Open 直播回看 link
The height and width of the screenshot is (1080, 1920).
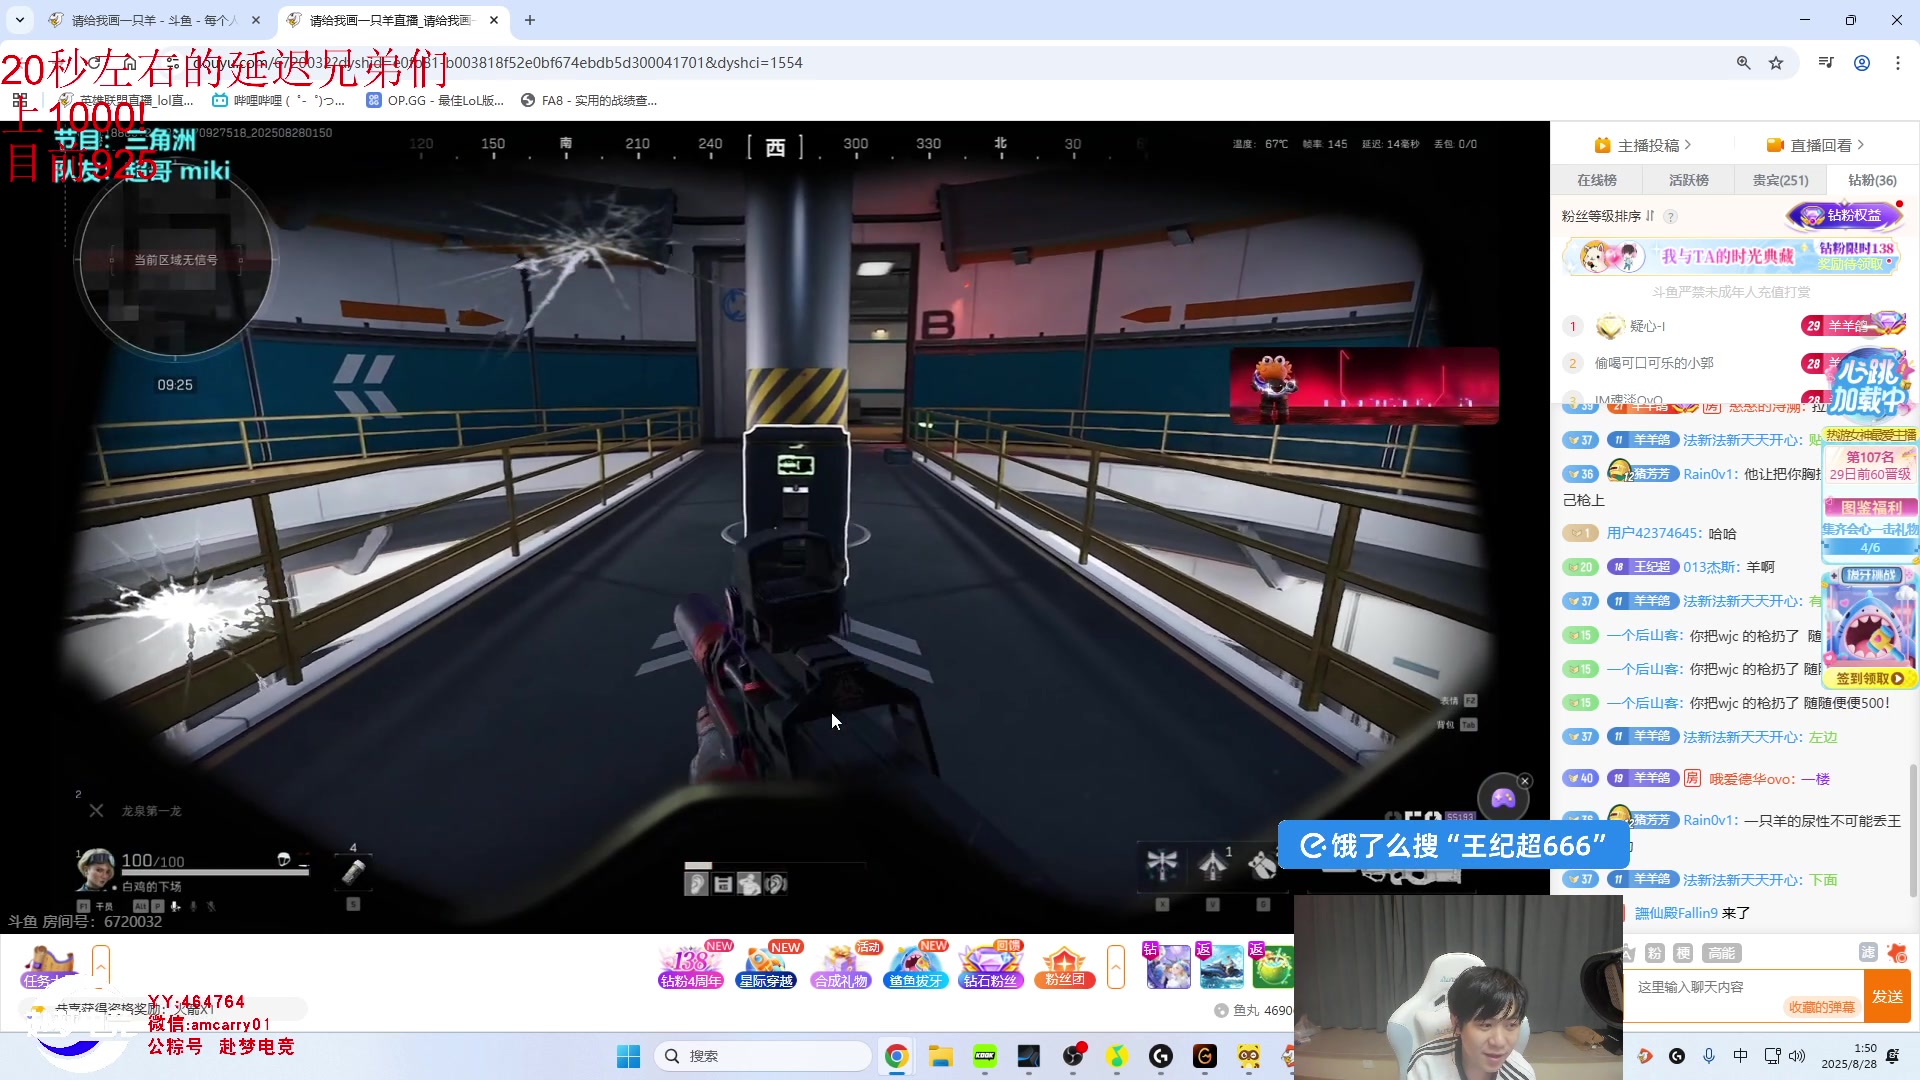tap(1816, 145)
